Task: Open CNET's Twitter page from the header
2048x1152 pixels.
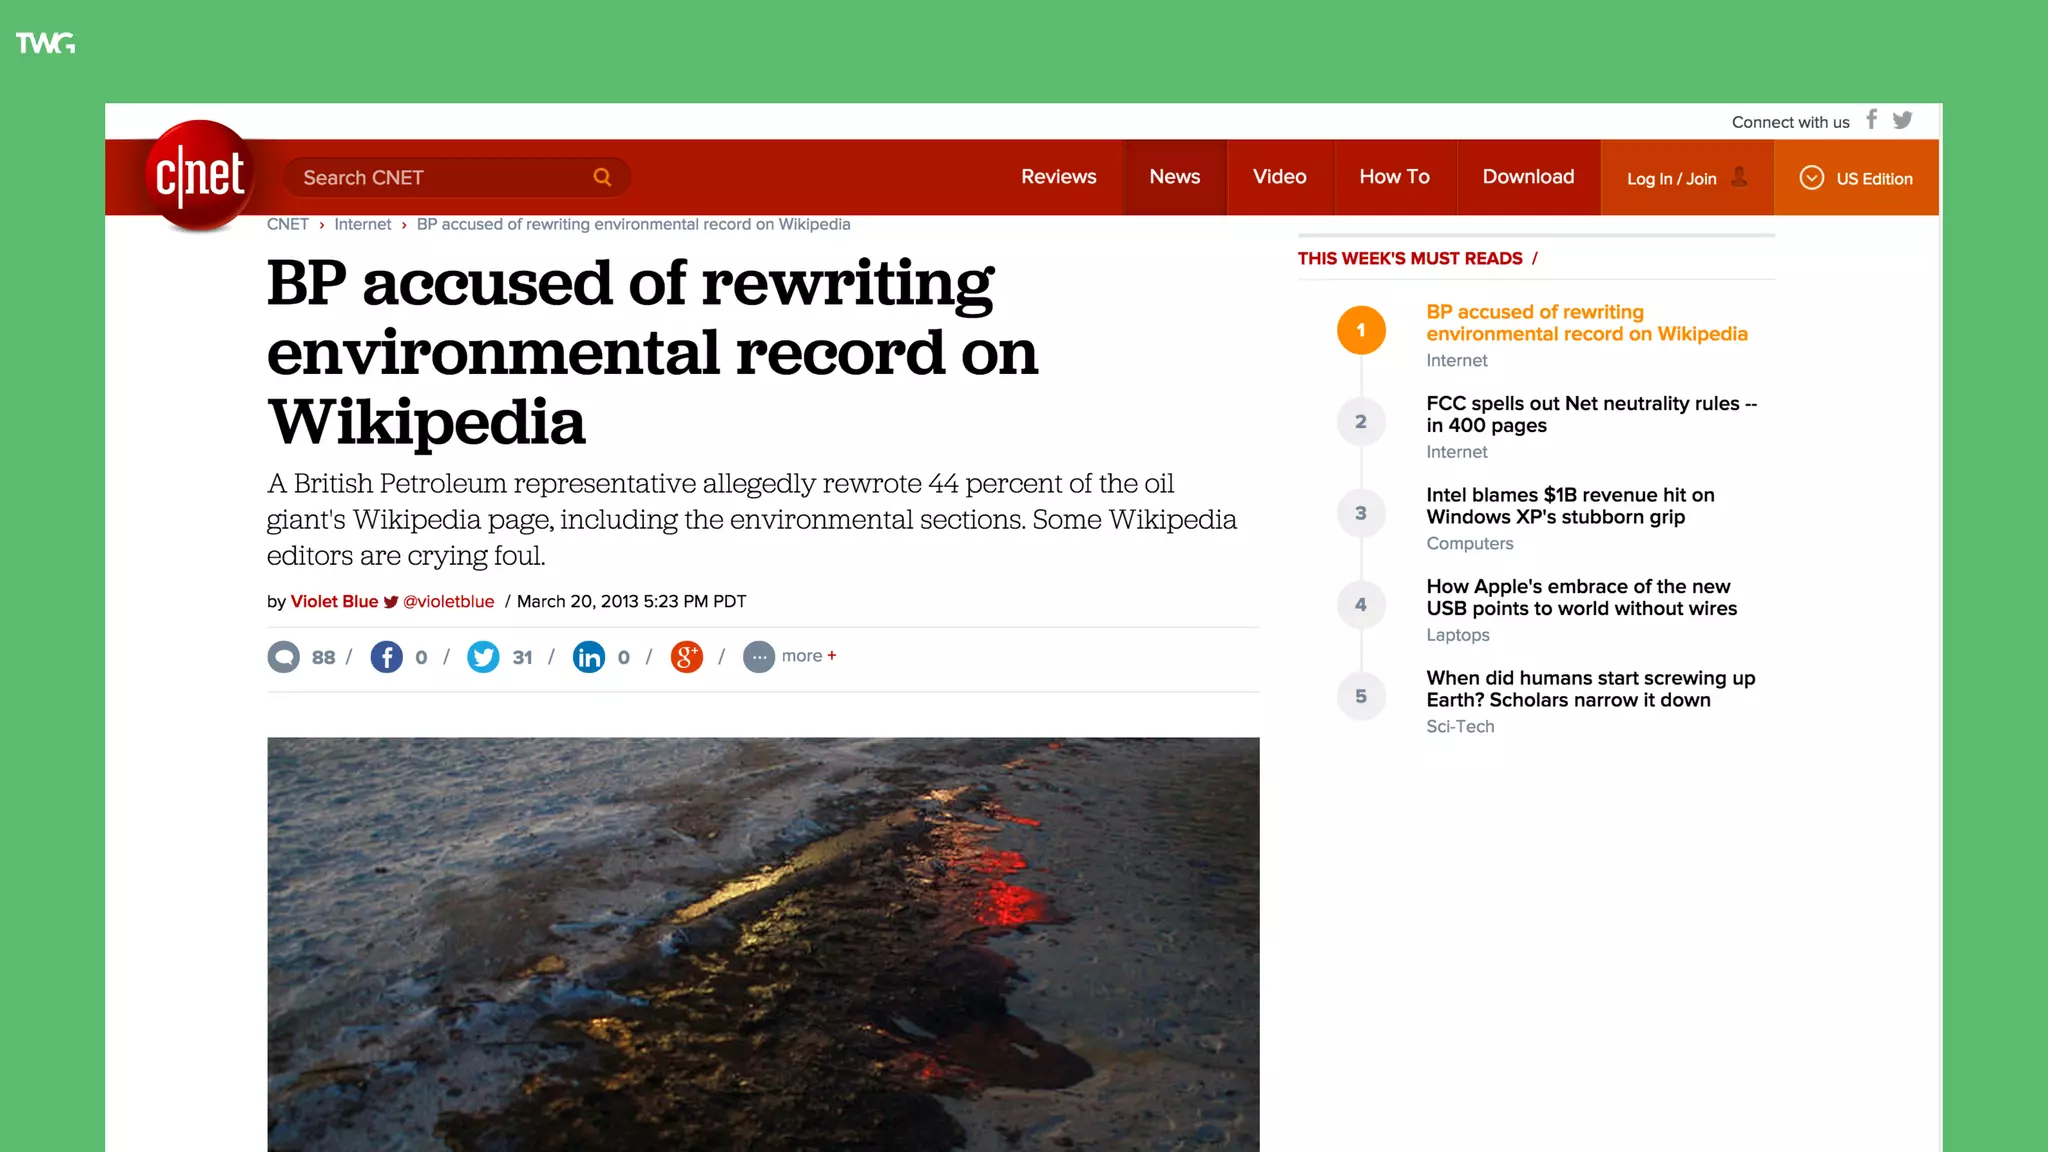Action: (x=1902, y=120)
